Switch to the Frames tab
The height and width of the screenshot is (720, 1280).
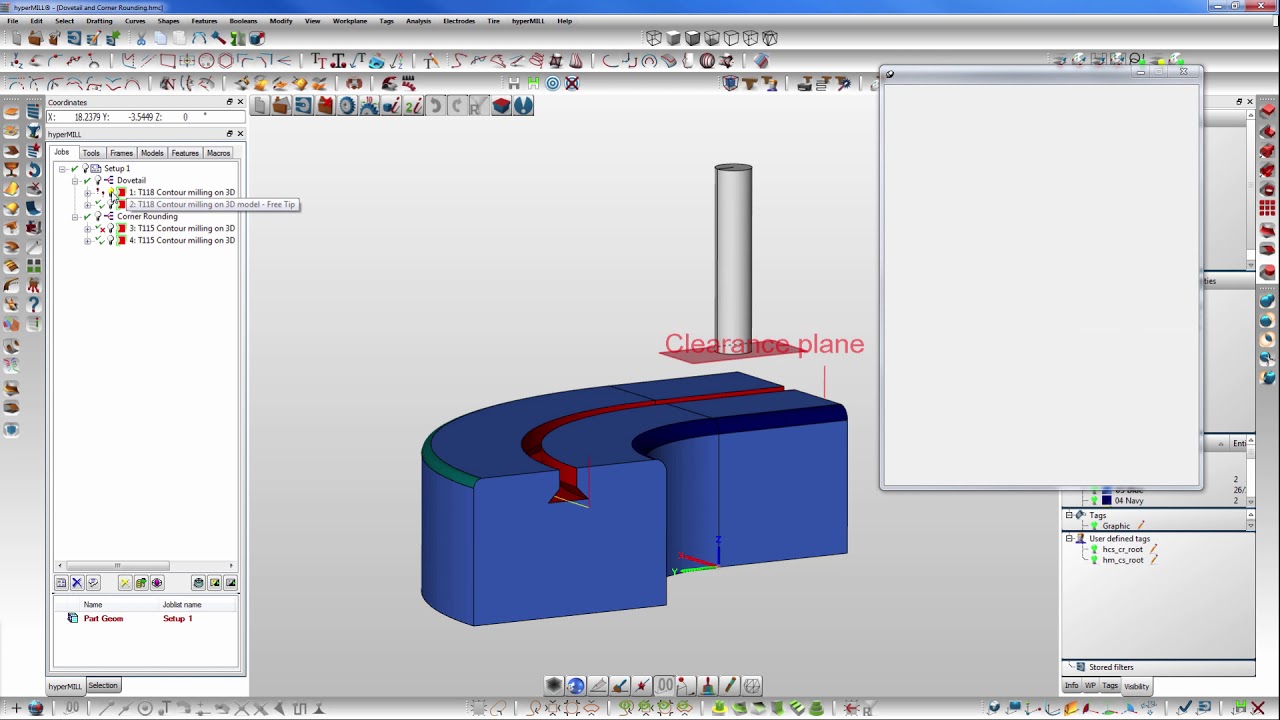tap(121, 153)
